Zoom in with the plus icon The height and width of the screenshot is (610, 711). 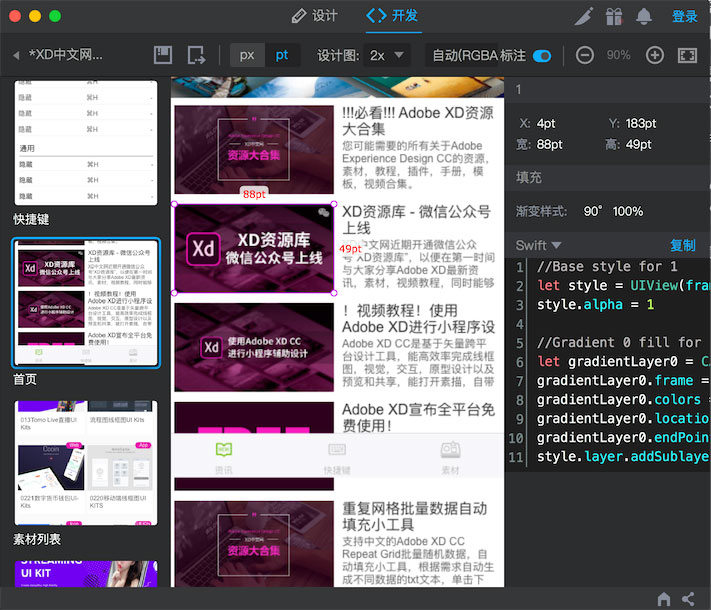coord(654,55)
